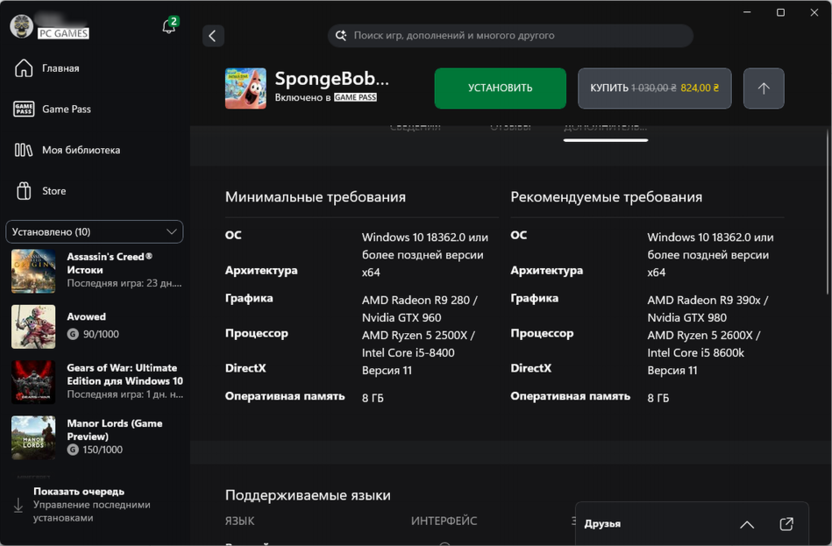Open the Store section
The height and width of the screenshot is (546, 832).
(x=54, y=191)
